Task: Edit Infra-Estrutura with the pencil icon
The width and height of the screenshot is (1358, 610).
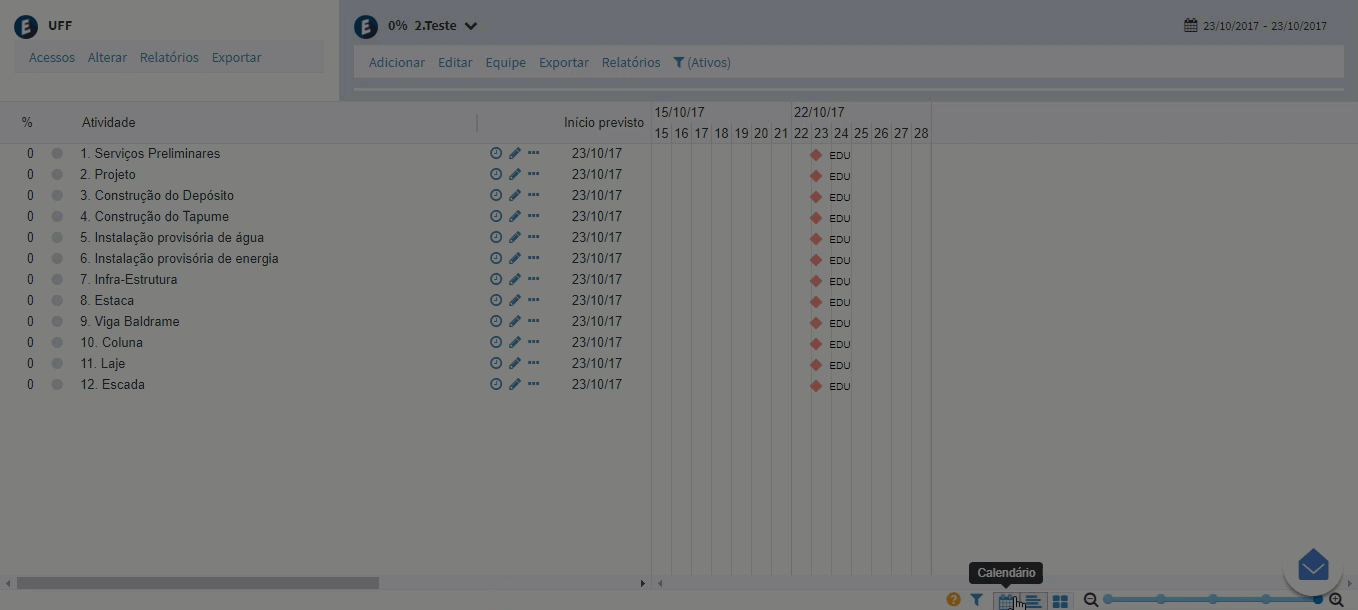Action: (x=515, y=279)
